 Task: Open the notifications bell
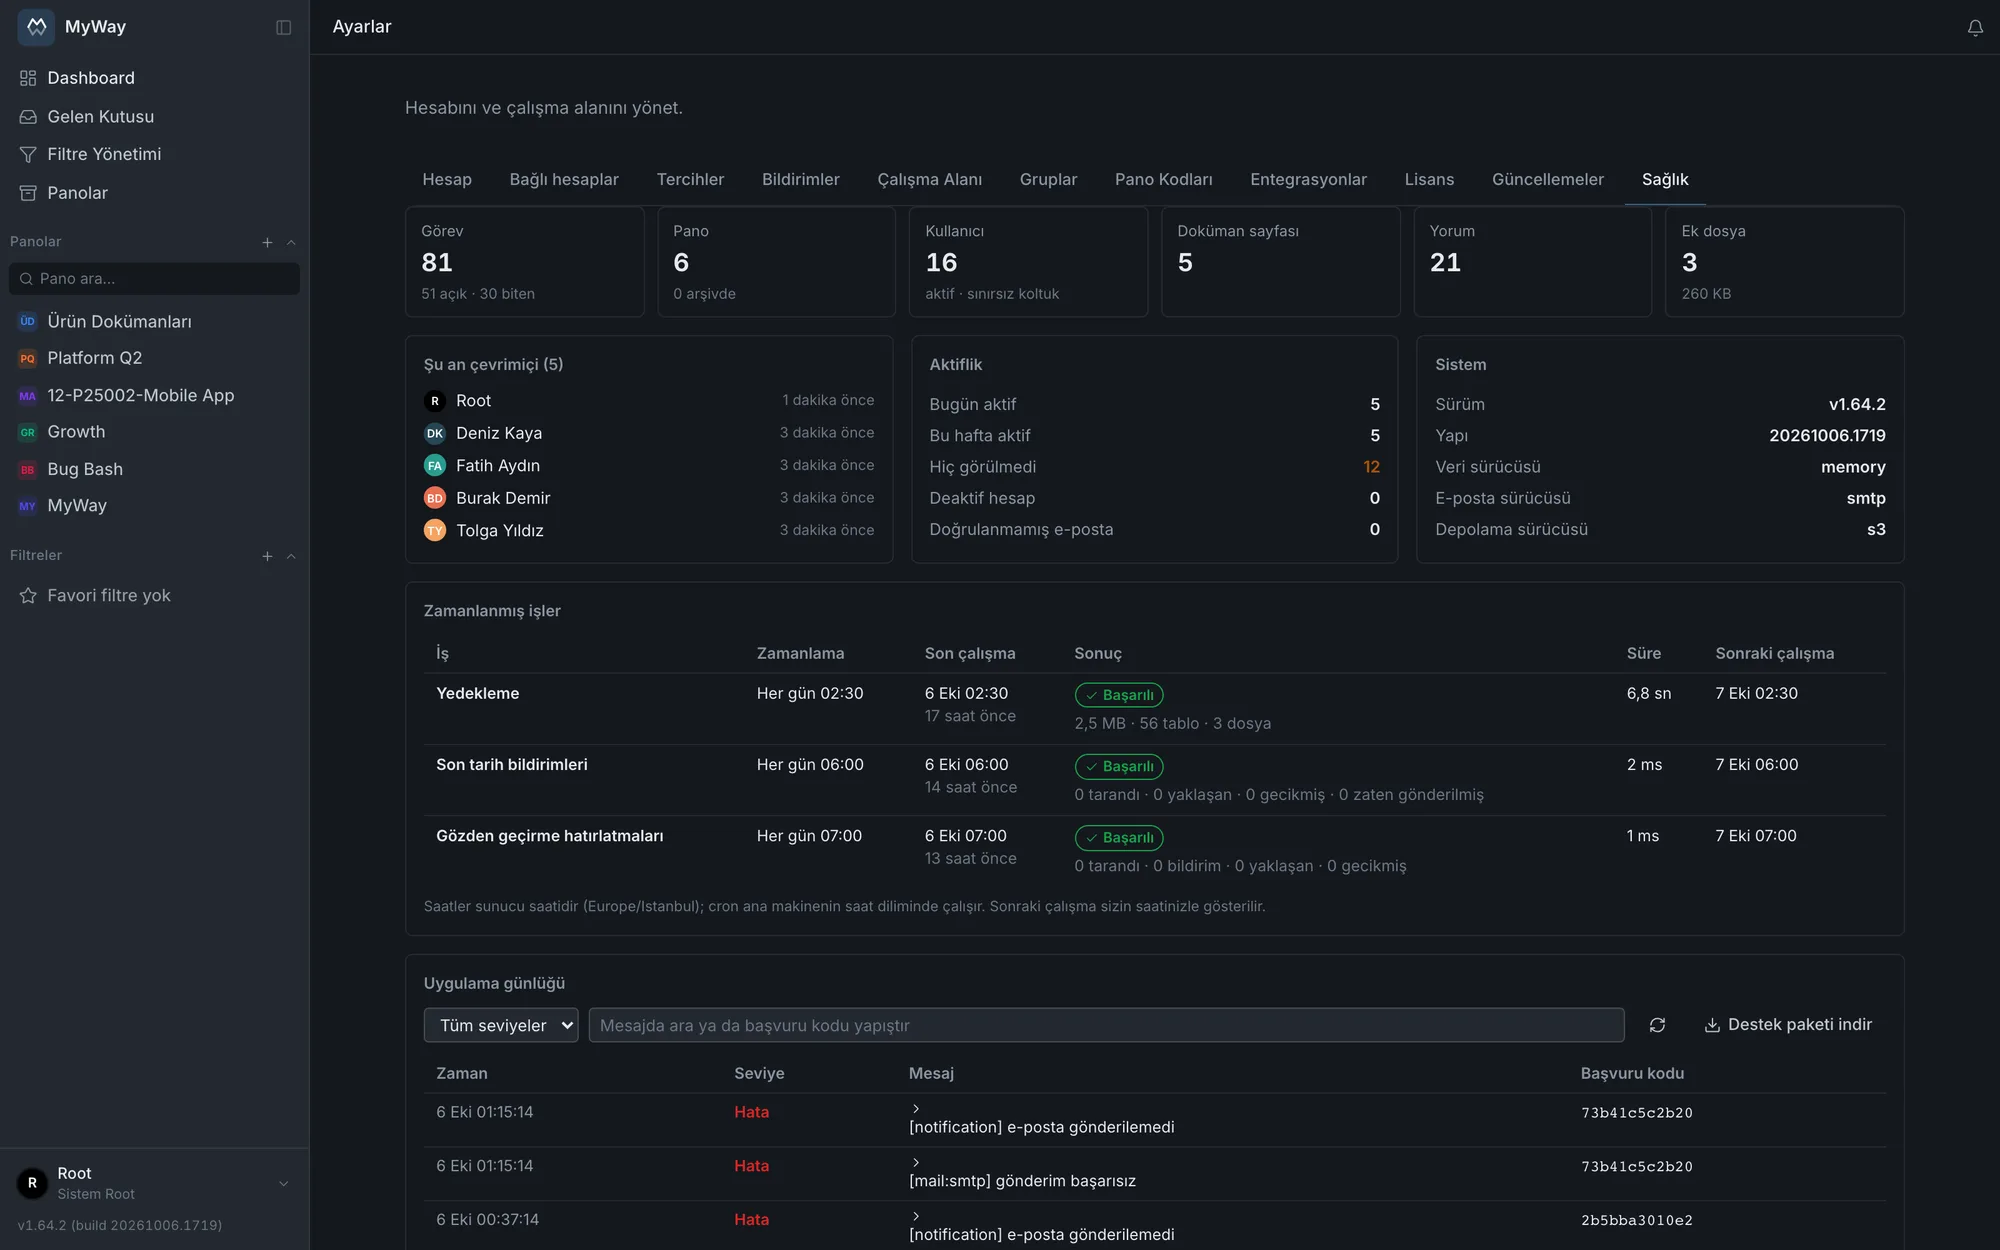coord(1975,28)
